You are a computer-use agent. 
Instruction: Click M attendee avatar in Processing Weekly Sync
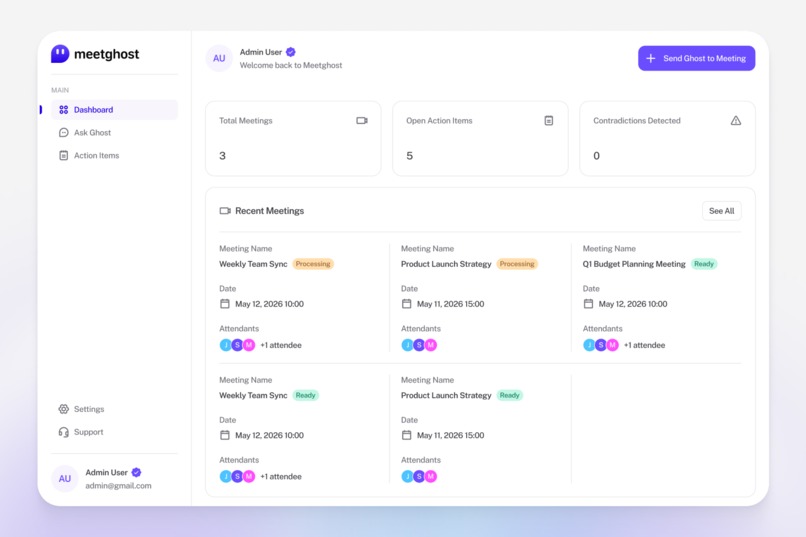(x=249, y=345)
